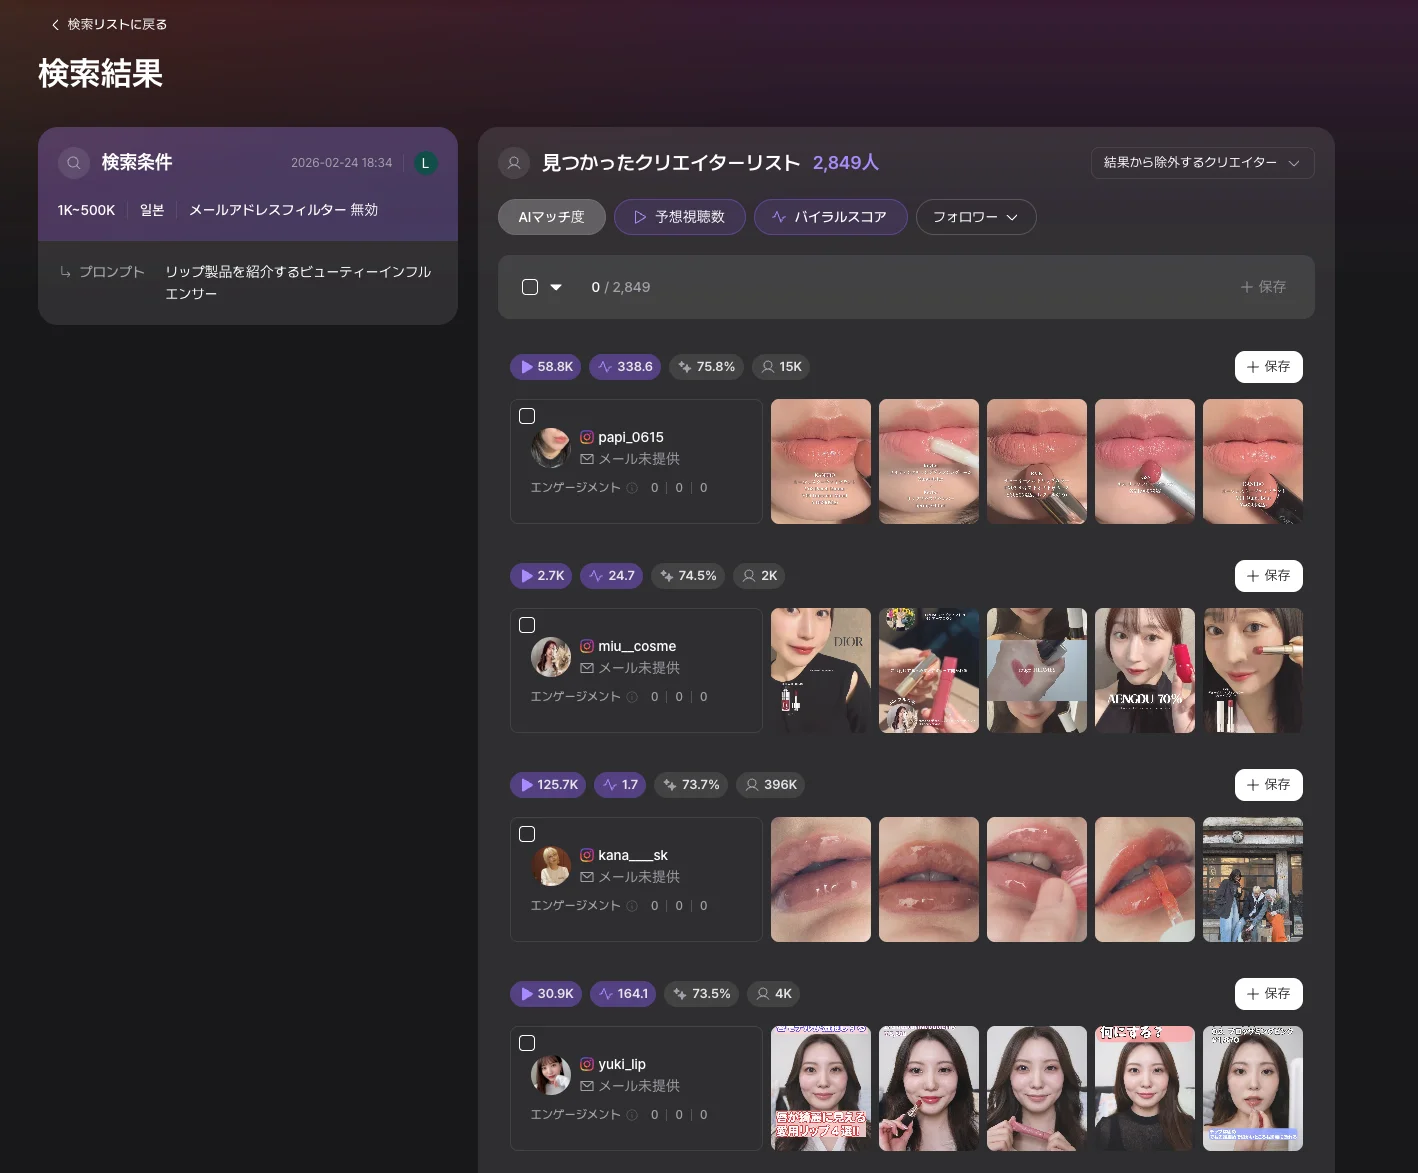This screenshot has height=1173, width=1418.
Task: Click the search magnifier icon beside 検索条件
Action: click(x=74, y=163)
